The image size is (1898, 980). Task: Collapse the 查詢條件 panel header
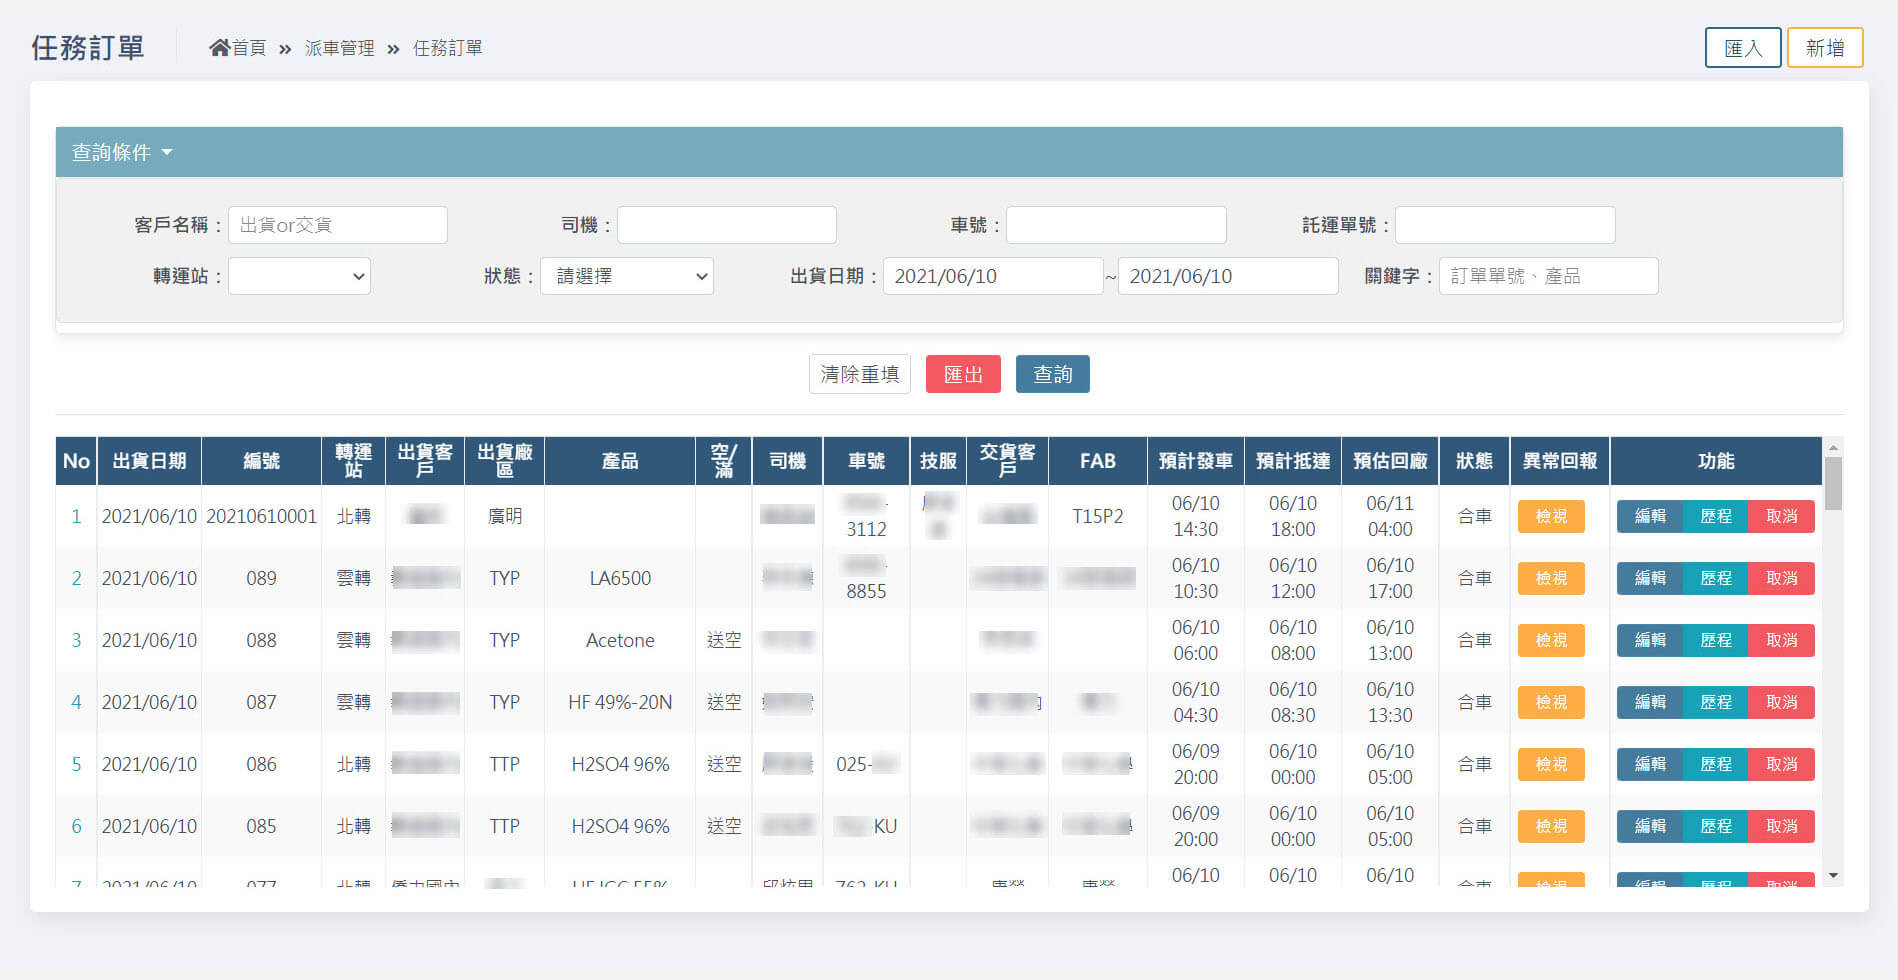click(x=122, y=152)
